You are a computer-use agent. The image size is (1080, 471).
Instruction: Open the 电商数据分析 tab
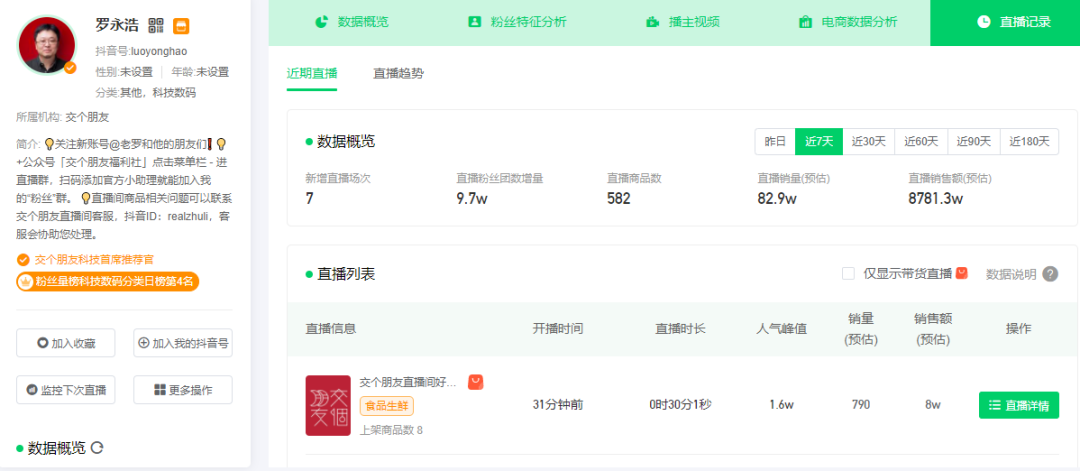[x=847, y=22]
